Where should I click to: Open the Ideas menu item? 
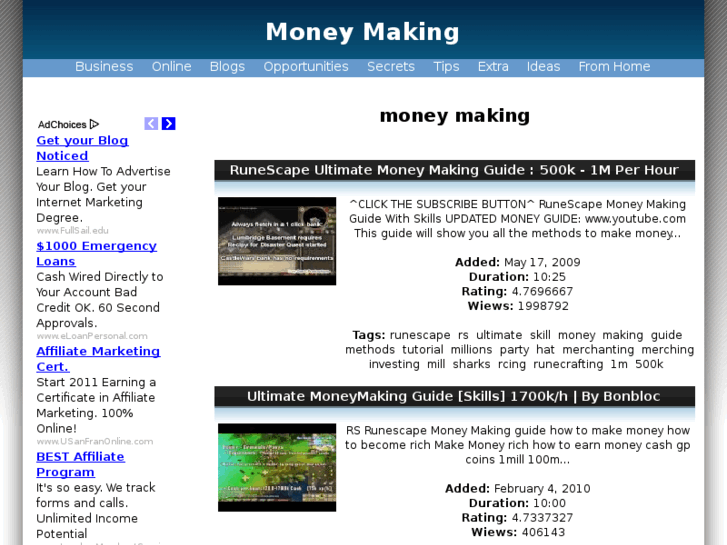(x=543, y=67)
